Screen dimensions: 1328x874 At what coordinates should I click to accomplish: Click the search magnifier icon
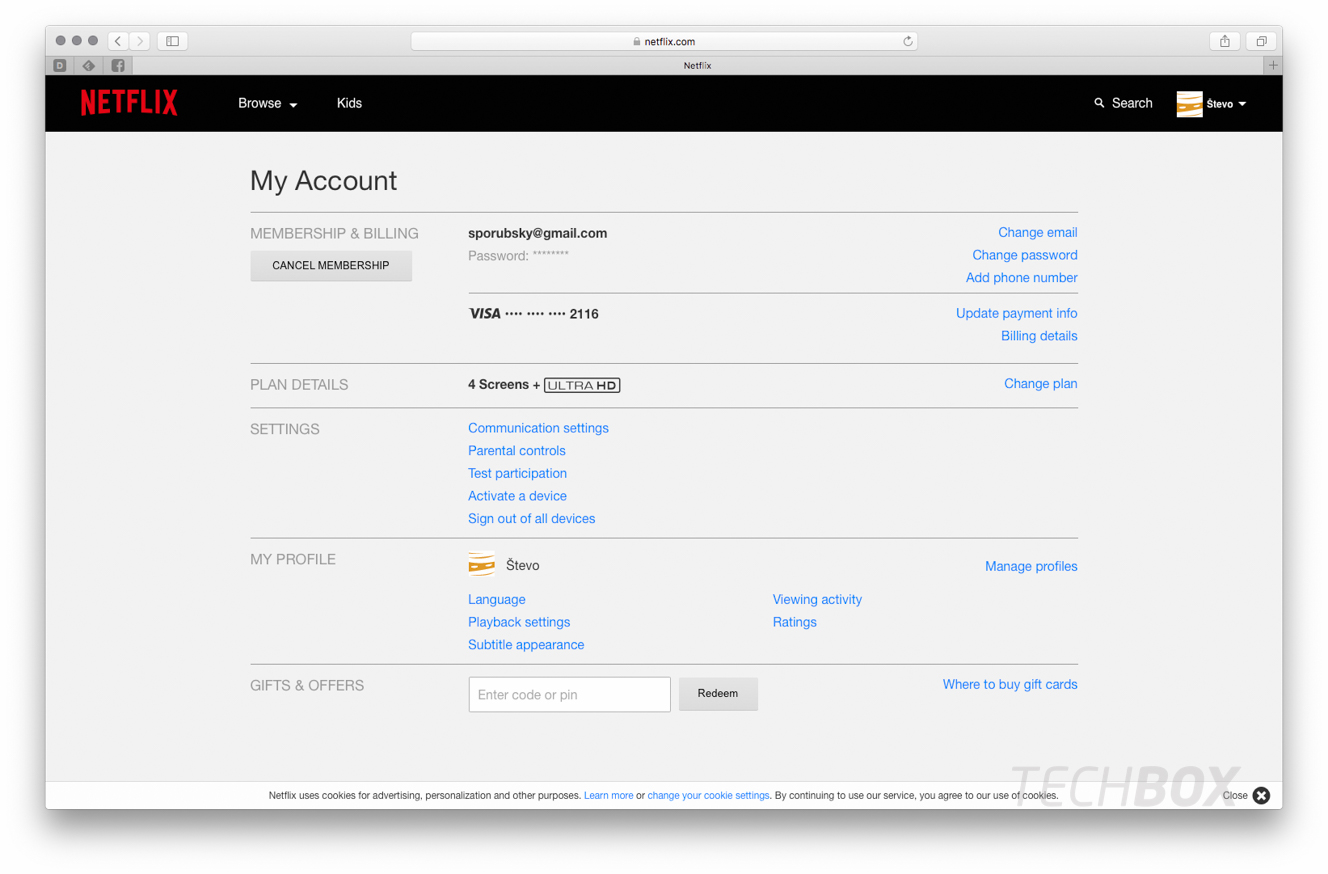pyautogui.click(x=1100, y=103)
